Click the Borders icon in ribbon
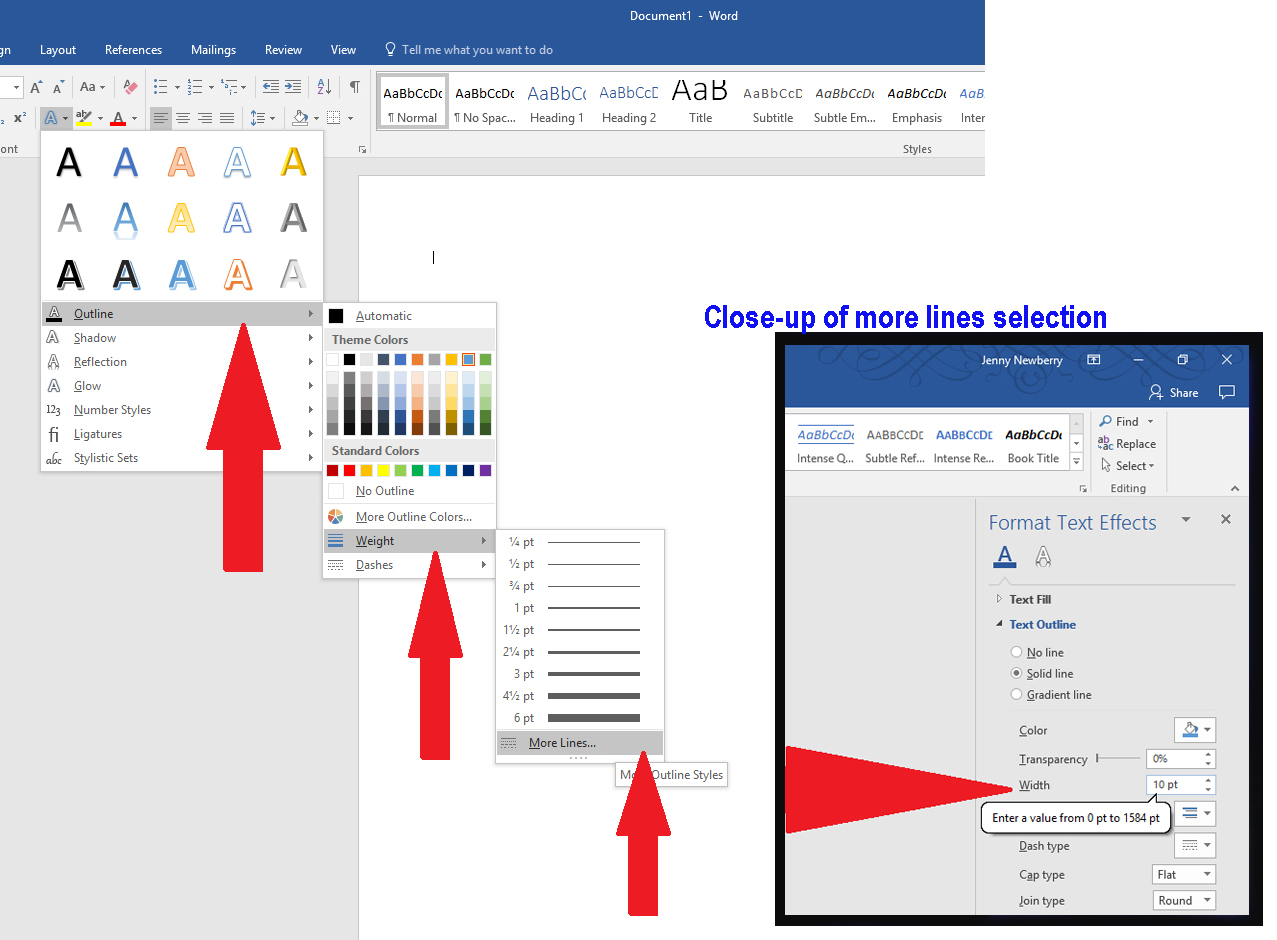Viewport: 1277px width, 940px height. 334,118
